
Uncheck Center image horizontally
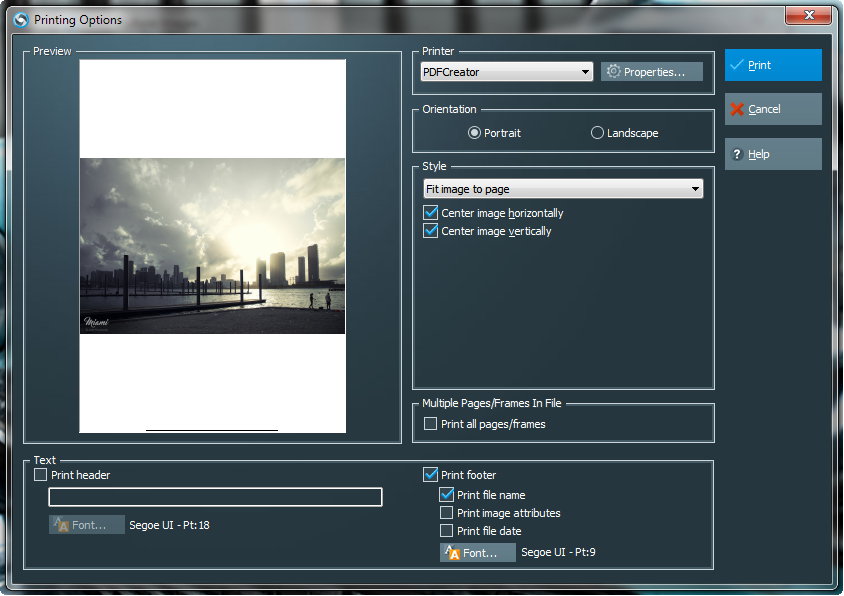[x=431, y=213]
